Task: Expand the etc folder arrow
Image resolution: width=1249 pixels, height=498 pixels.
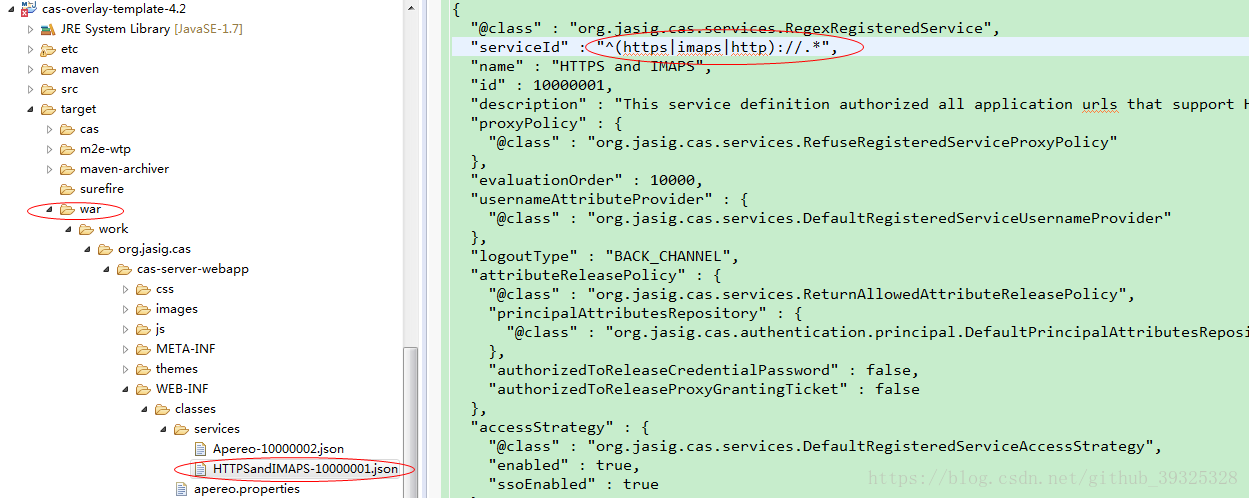Action: coord(31,49)
